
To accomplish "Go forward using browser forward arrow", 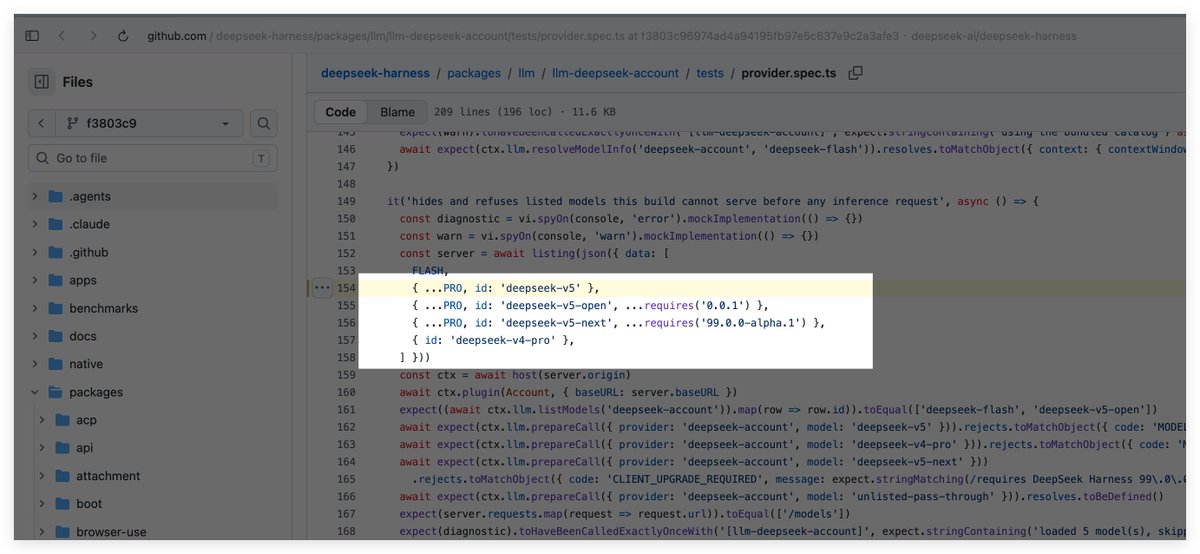I will 93,36.
